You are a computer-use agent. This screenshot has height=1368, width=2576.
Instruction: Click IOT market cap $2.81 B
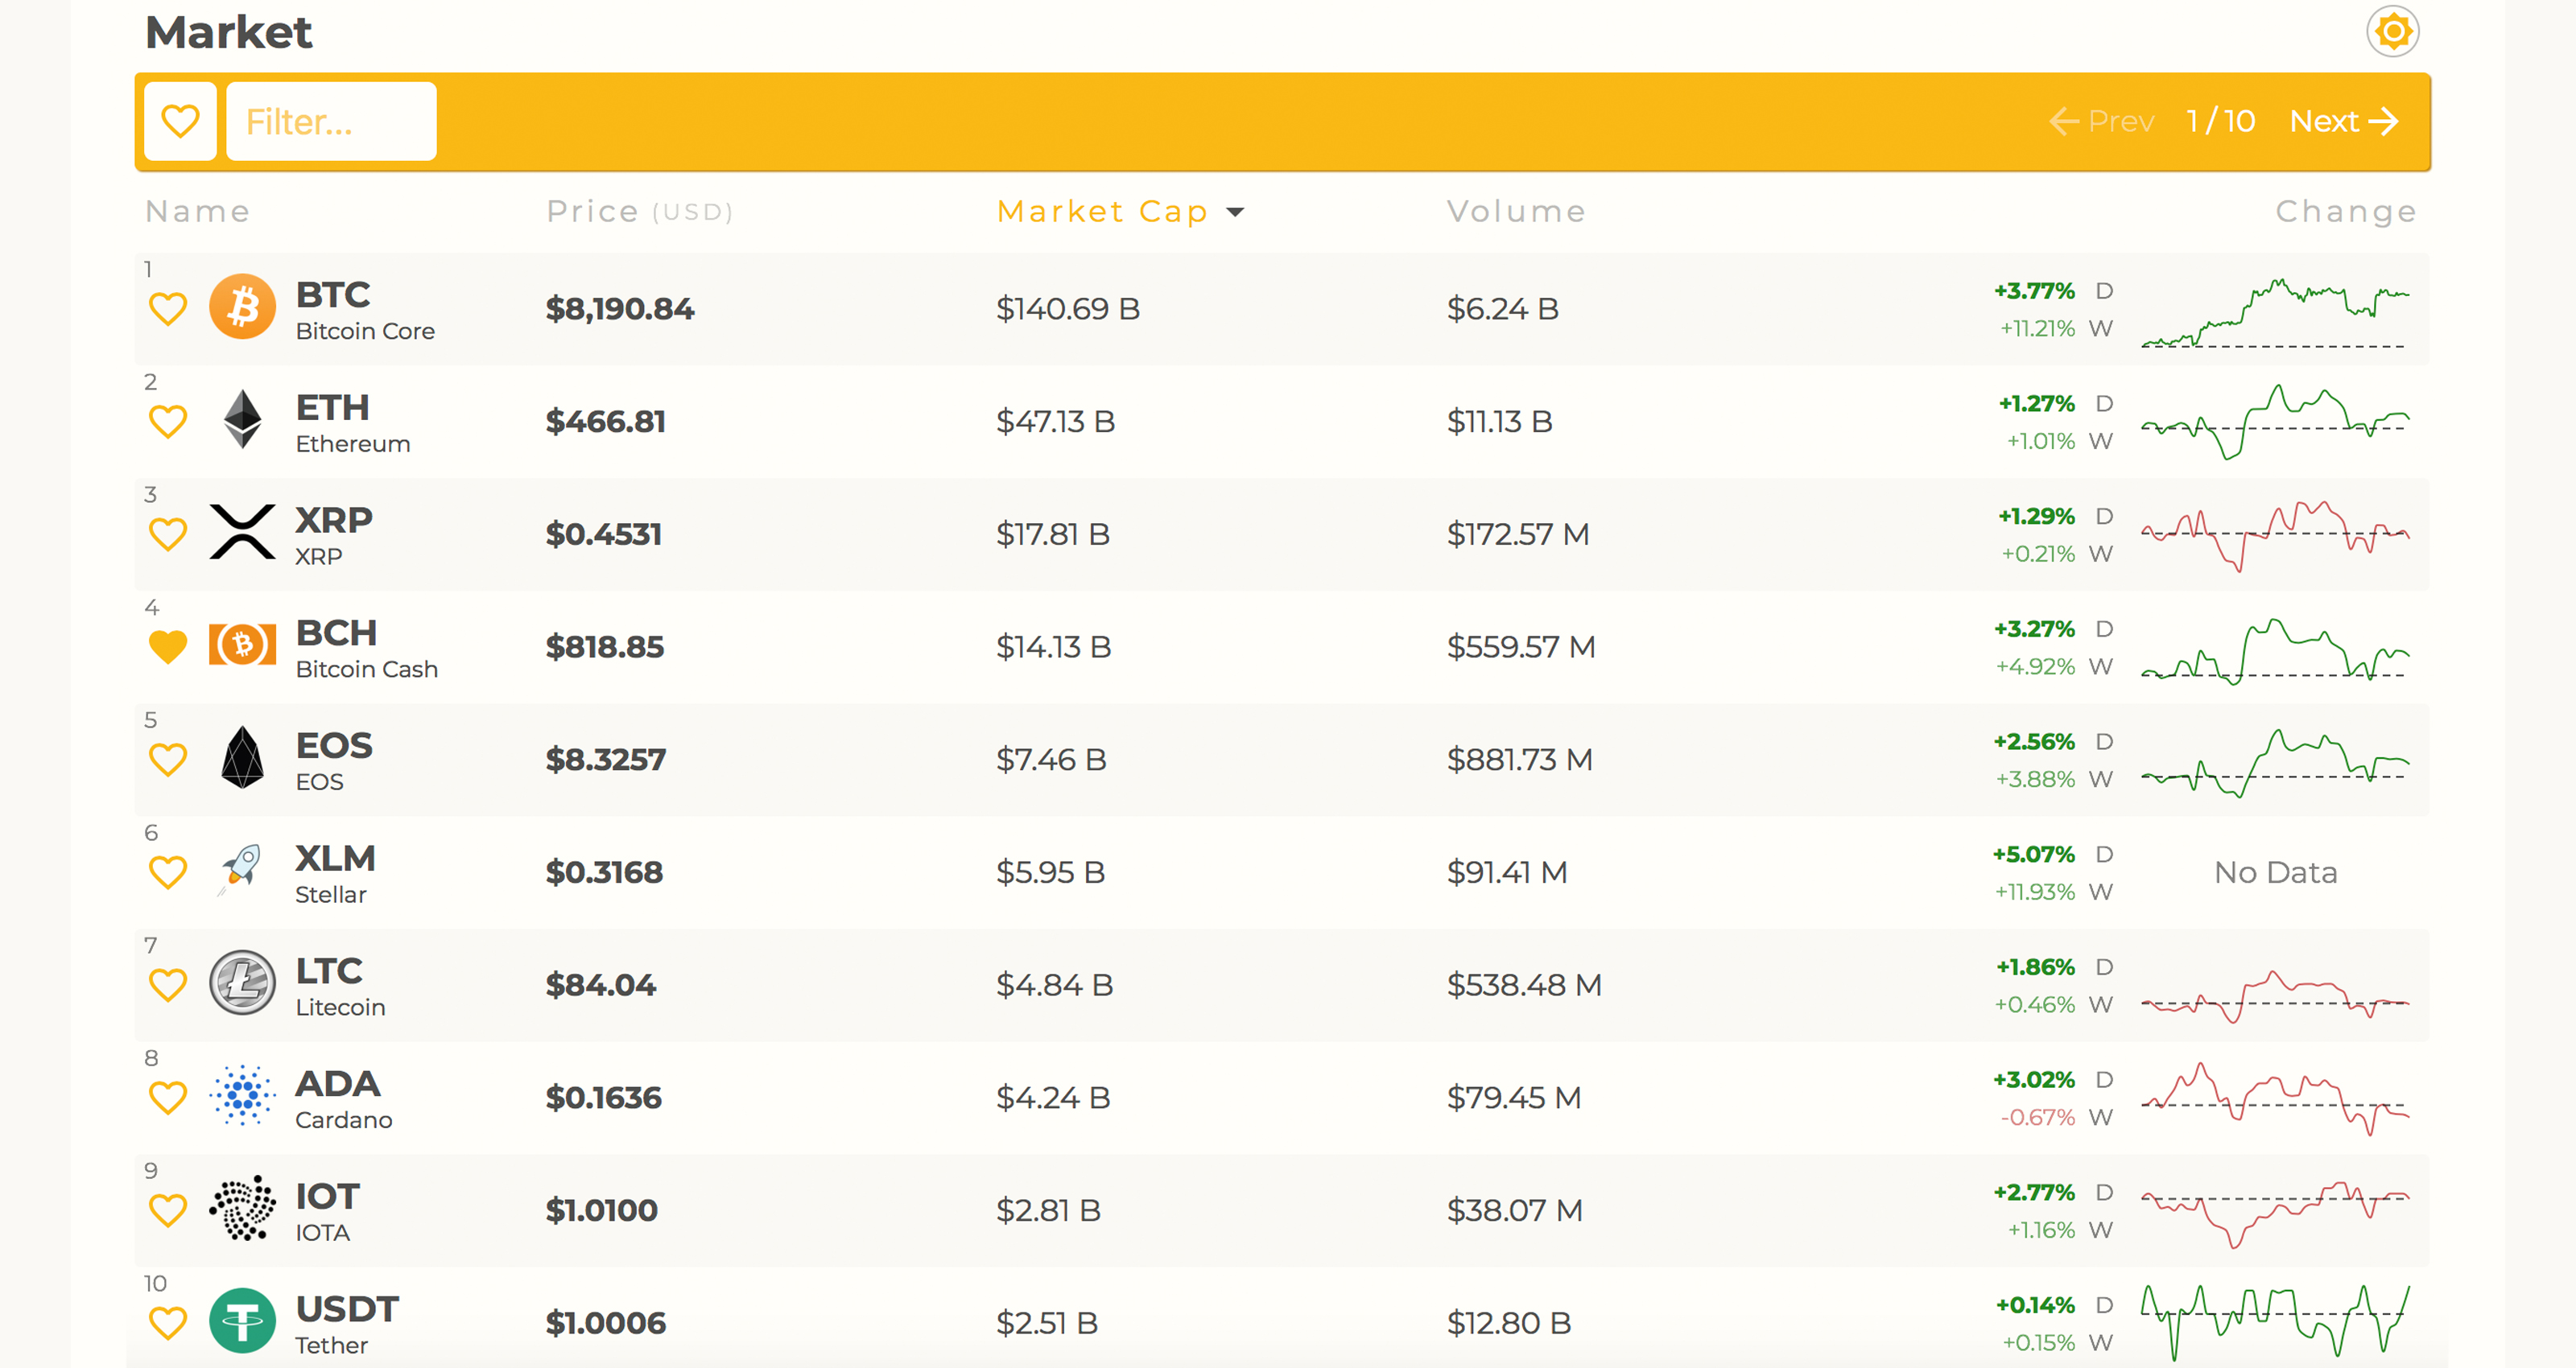click(x=1048, y=1210)
